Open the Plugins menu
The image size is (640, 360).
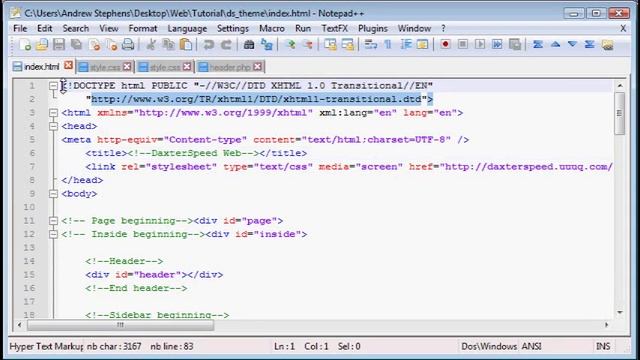[x=373, y=29]
